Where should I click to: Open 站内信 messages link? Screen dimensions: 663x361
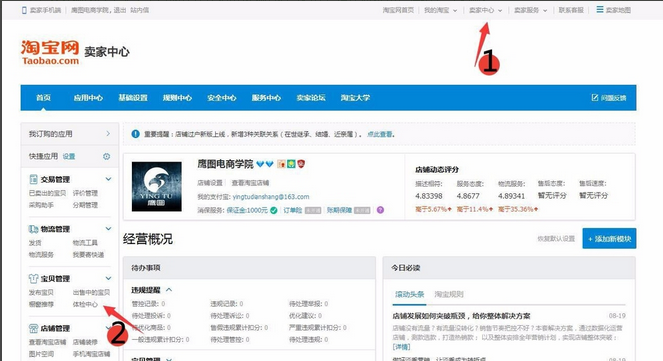click(x=139, y=10)
